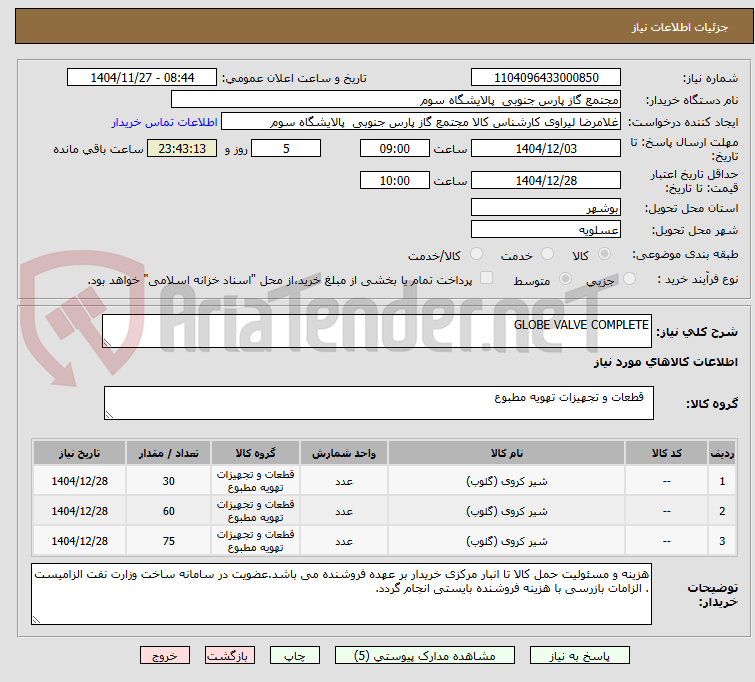Click the واحد شمارش column header
Viewport: 755px width, 682px height.
click(x=344, y=453)
